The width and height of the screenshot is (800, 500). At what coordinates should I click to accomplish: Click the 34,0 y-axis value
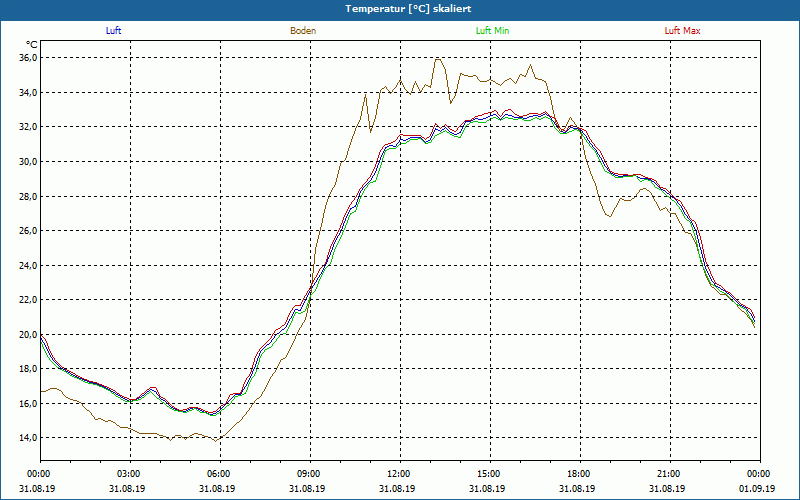coord(28,92)
